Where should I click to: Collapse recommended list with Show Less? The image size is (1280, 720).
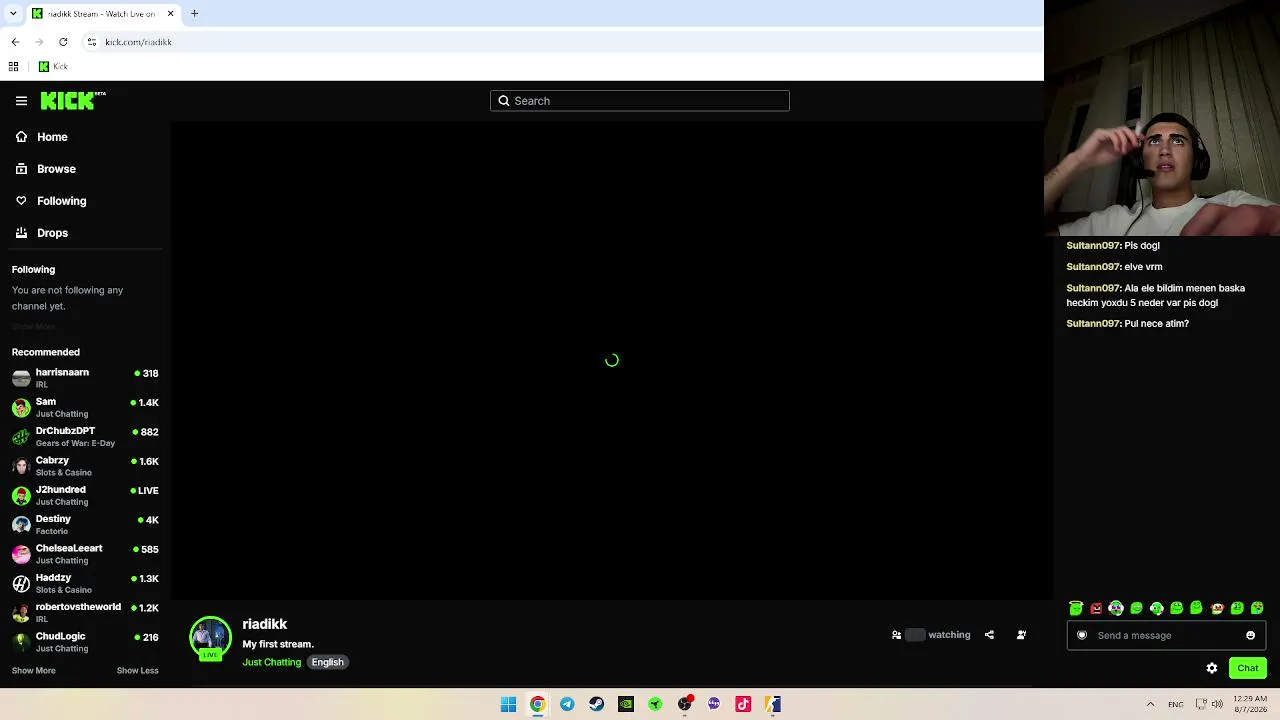pyautogui.click(x=137, y=671)
